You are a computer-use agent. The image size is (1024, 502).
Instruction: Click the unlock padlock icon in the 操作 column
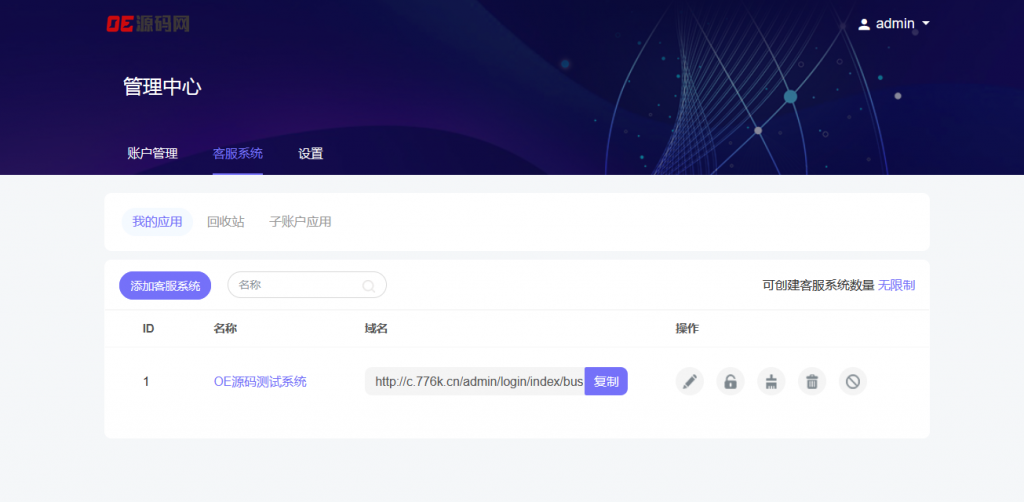(730, 381)
